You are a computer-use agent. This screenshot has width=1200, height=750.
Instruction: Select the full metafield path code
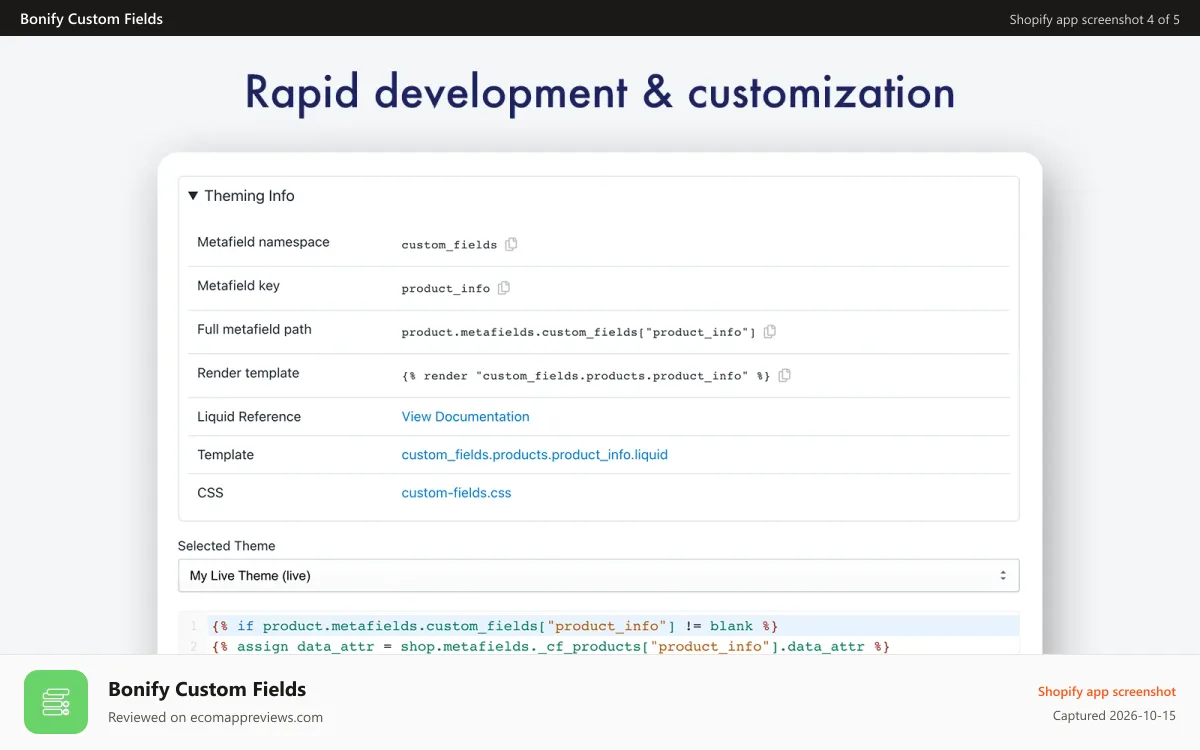pos(579,332)
